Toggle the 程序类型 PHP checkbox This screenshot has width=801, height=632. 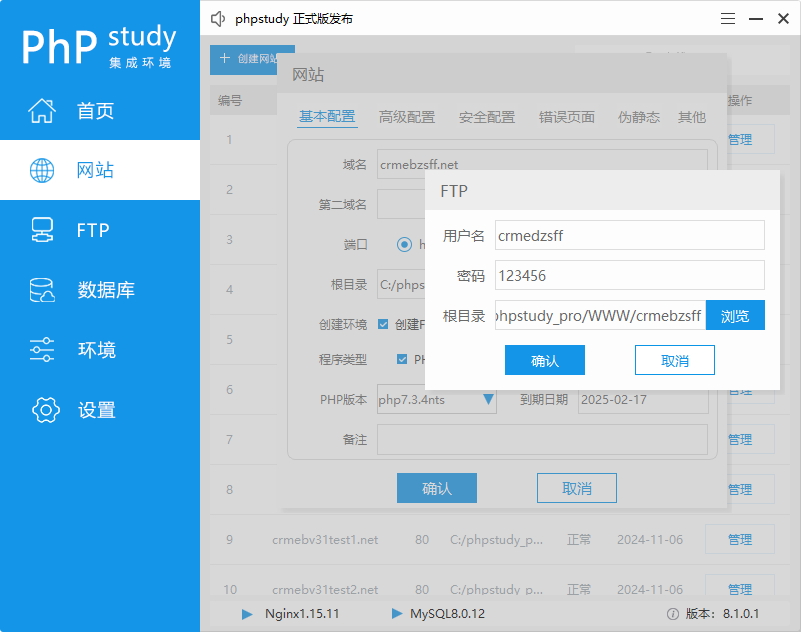click(x=402, y=359)
